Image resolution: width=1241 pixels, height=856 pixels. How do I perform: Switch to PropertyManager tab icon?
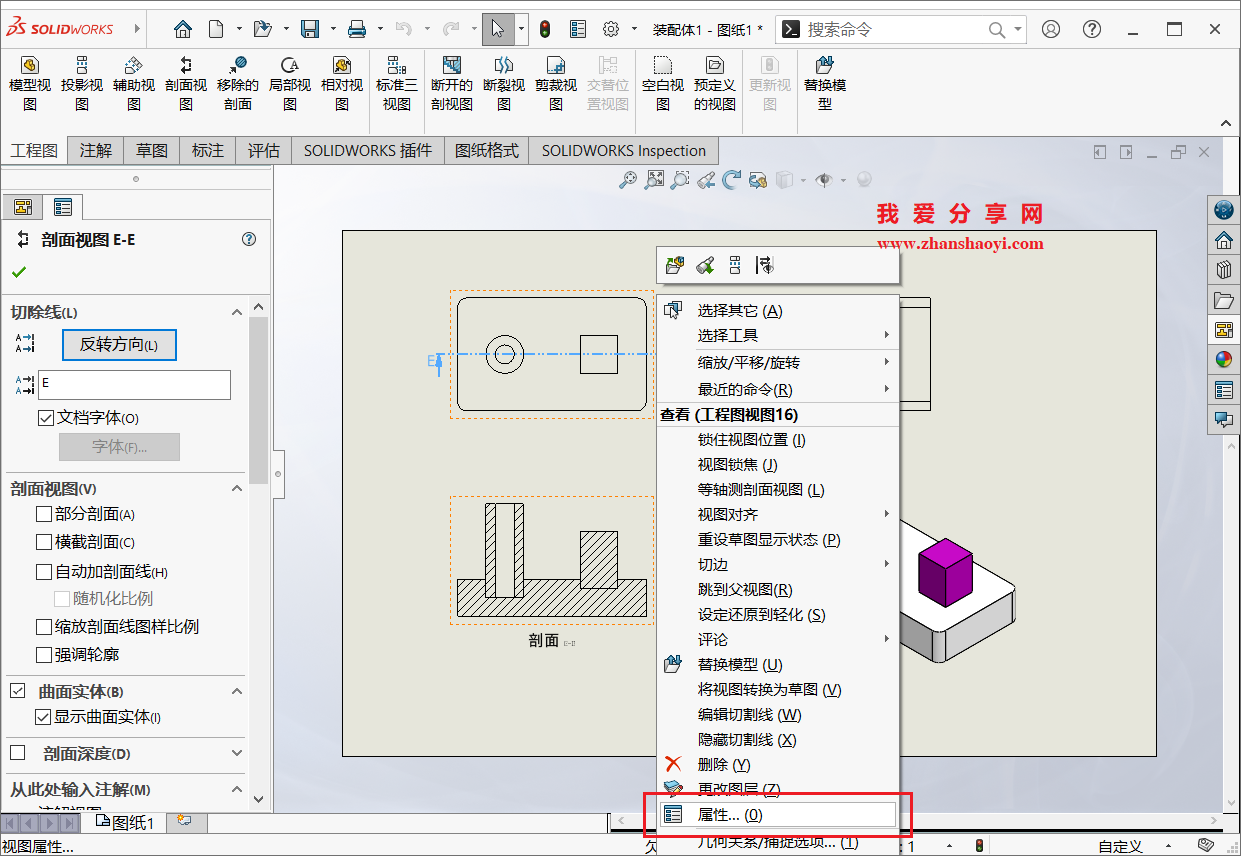click(x=63, y=207)
